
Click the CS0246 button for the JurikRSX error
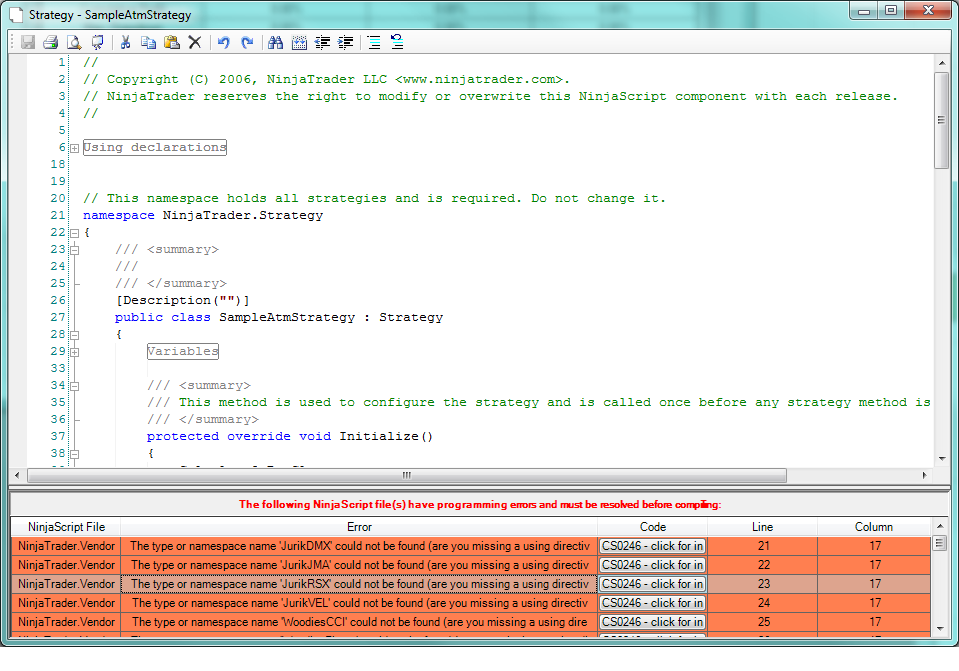point(653,584)
